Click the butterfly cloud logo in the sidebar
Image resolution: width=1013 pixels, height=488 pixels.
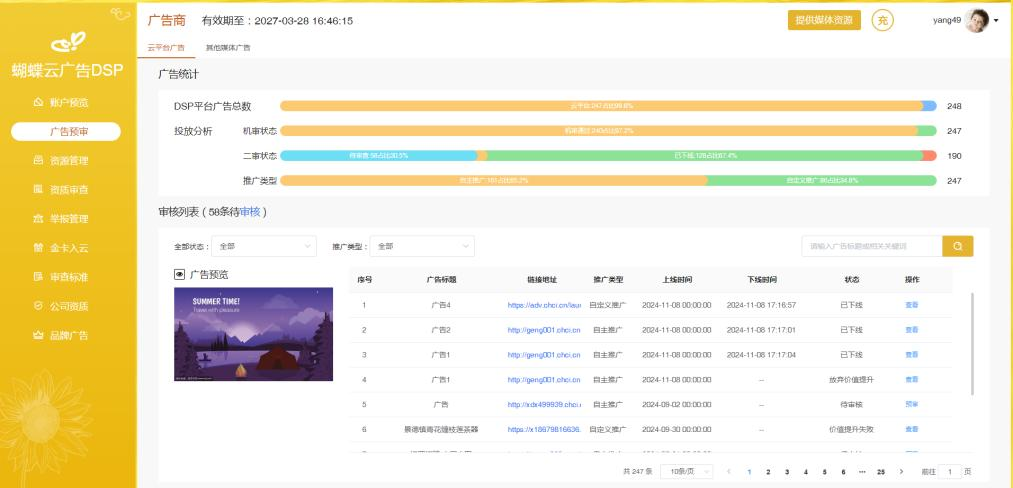coord(68,43)
